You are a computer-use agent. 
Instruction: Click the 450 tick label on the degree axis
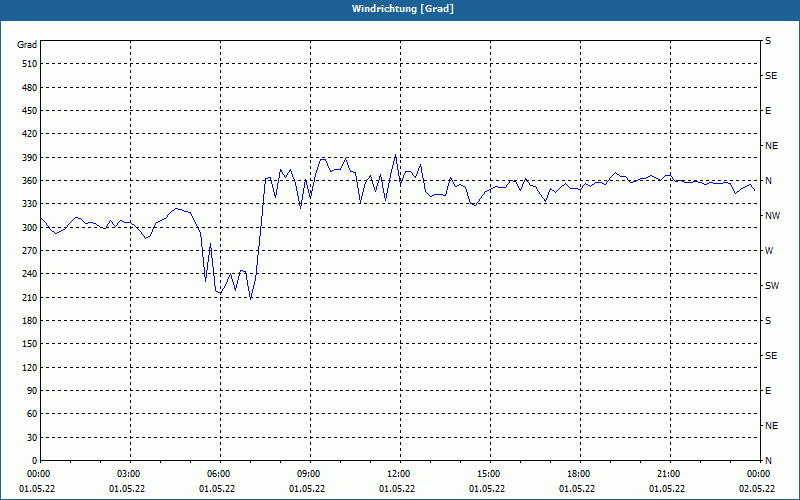[x=29, y=111]
